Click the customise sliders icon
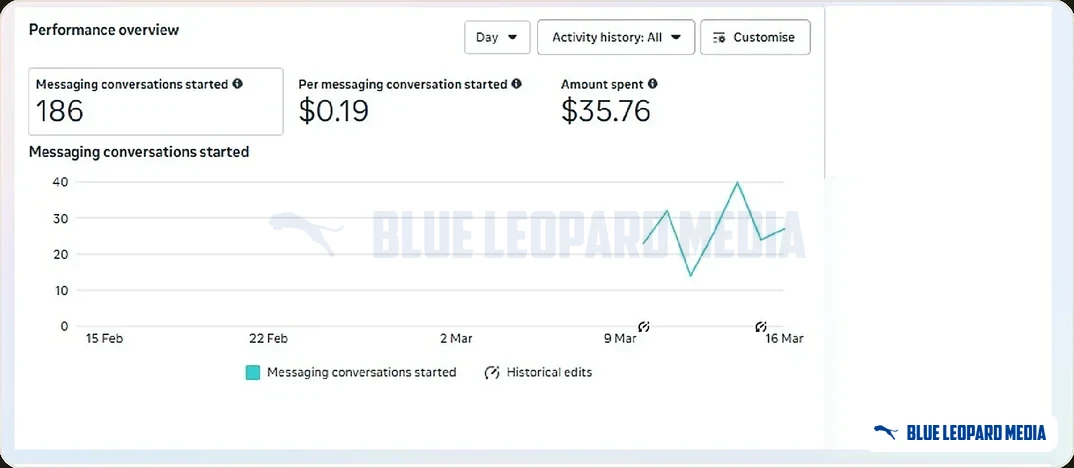The image size is (1074, 468). (x=719, y=38)
